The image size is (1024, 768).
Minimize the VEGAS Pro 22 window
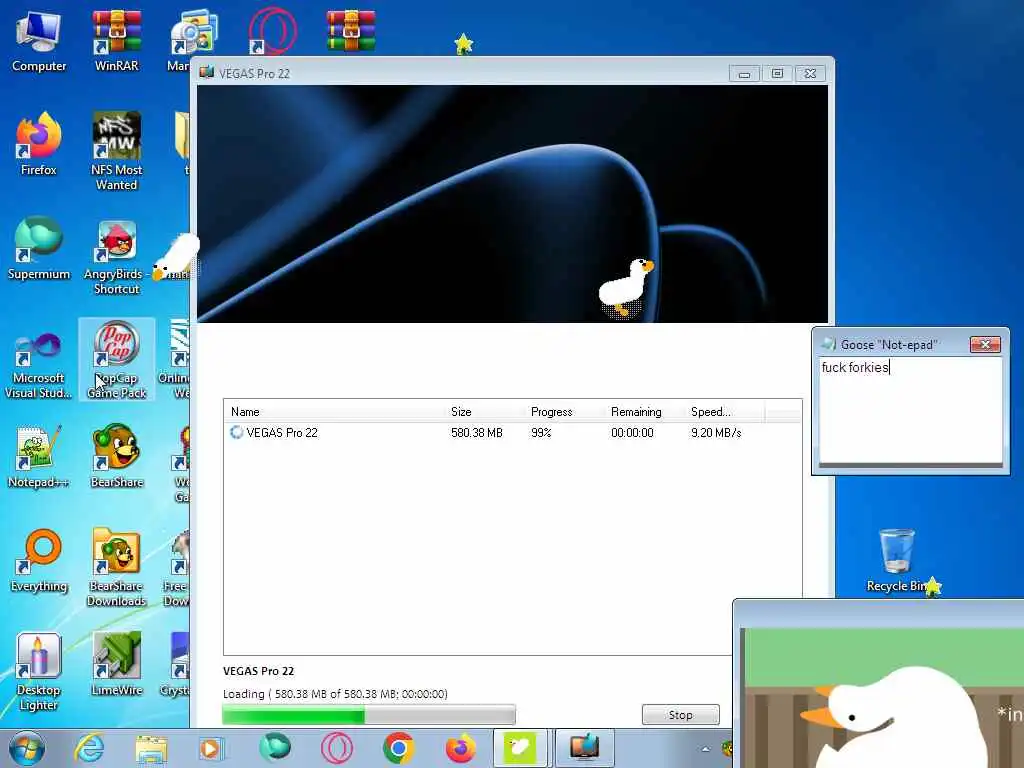pyautogui.click(x=744, y=74)
